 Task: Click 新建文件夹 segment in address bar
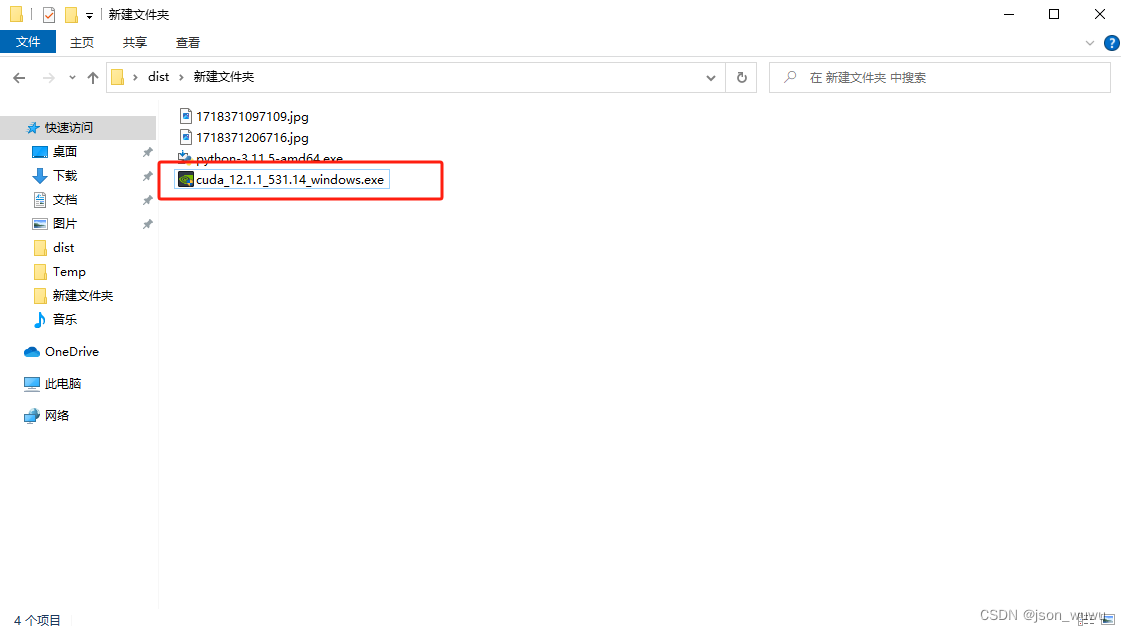click(224, 76)
